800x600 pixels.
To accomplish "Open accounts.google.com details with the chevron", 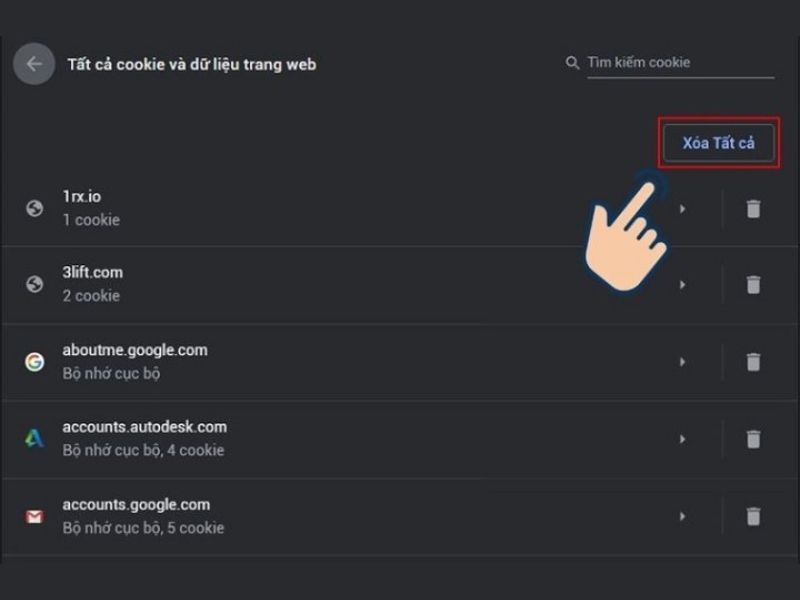I will click(x=684, y=516).
